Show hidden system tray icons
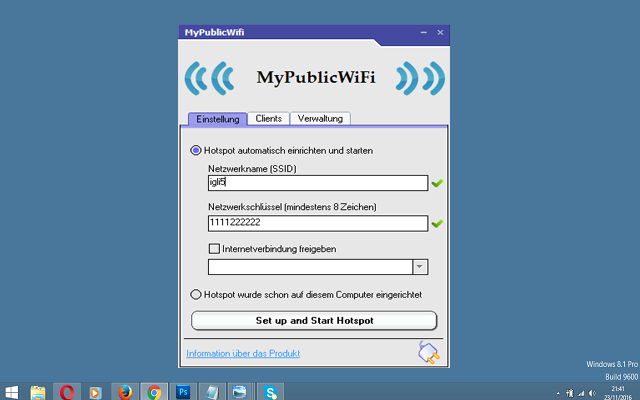The width and height of the screenshot is (640, 400). coord(558,392)
